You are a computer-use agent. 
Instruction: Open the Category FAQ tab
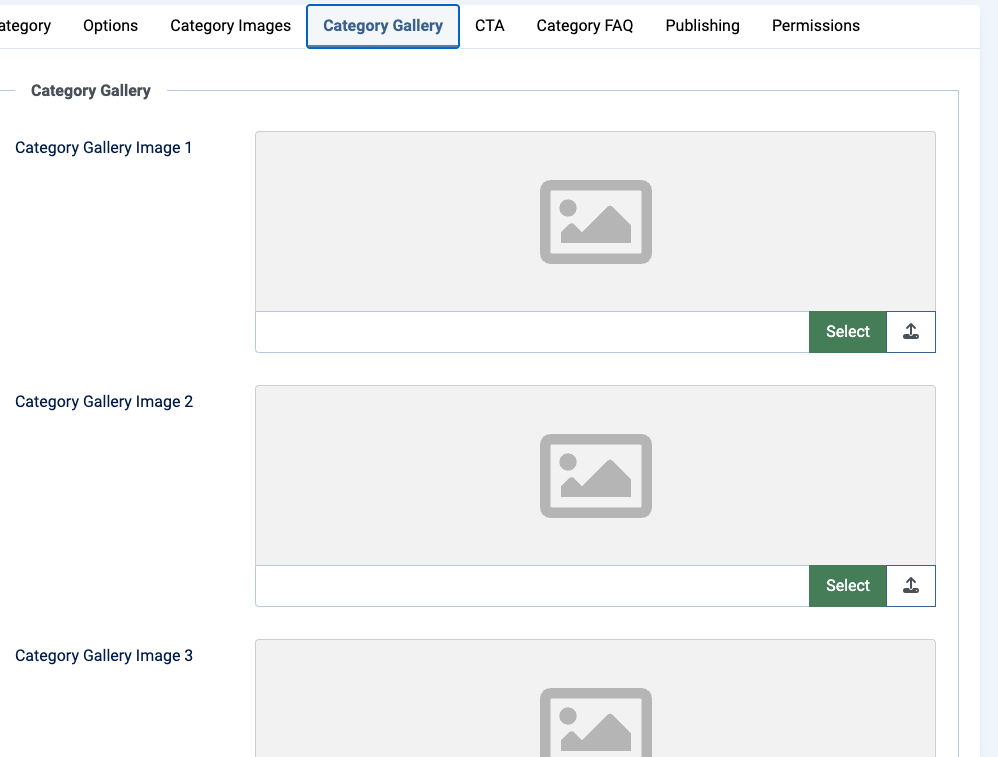(584, 26)
